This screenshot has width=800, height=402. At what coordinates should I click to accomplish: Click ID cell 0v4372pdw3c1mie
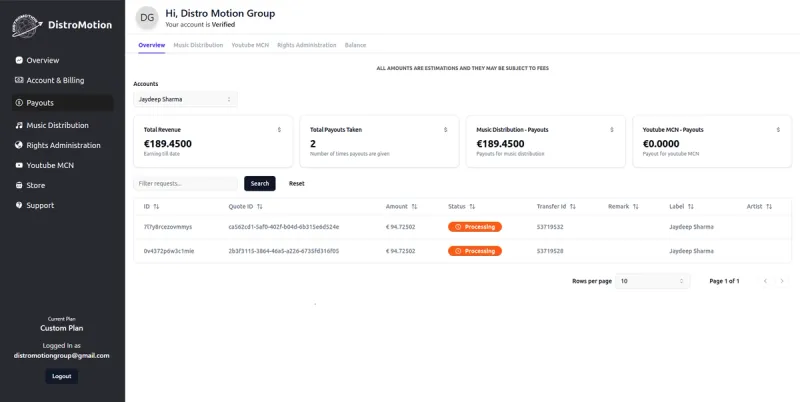pyautogui.click(x=168, y=251)
